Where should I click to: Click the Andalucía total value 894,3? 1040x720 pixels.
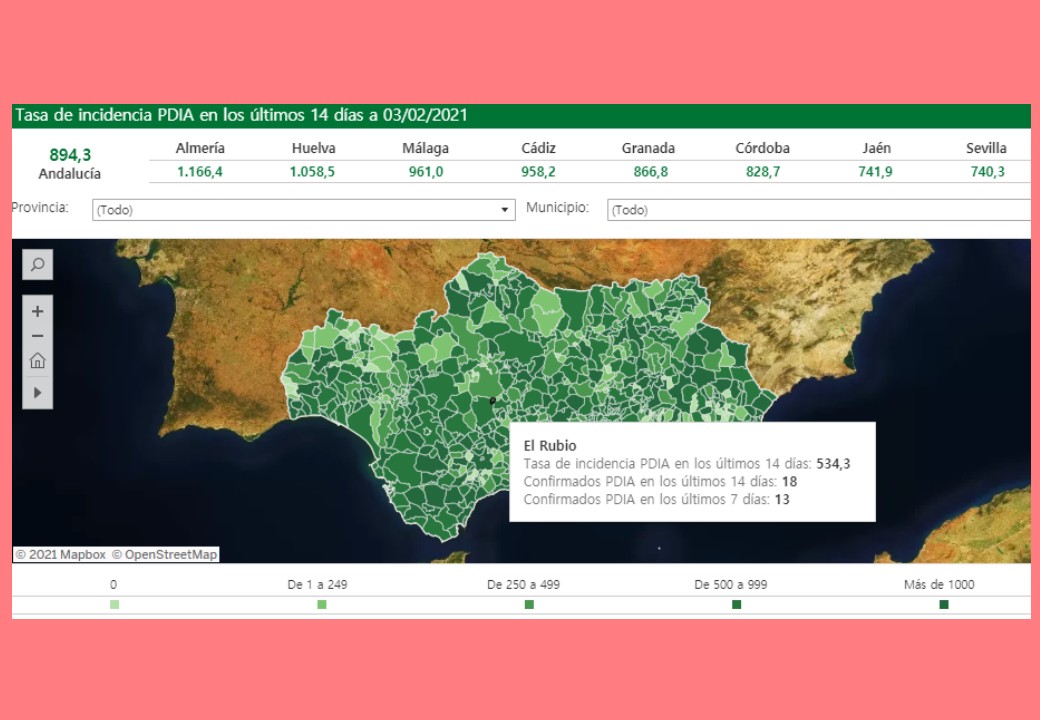pyautogui.click(x=70, y=155)
